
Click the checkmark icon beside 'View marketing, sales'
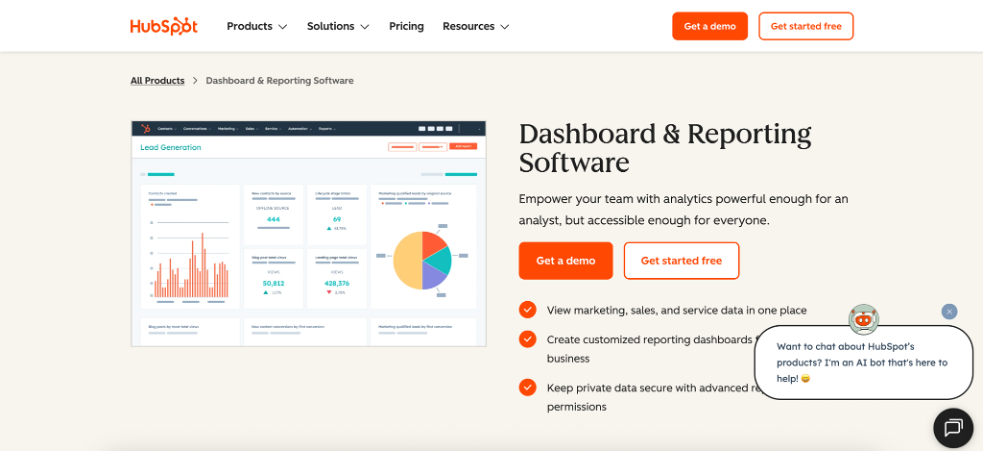(x=527, y=310)
